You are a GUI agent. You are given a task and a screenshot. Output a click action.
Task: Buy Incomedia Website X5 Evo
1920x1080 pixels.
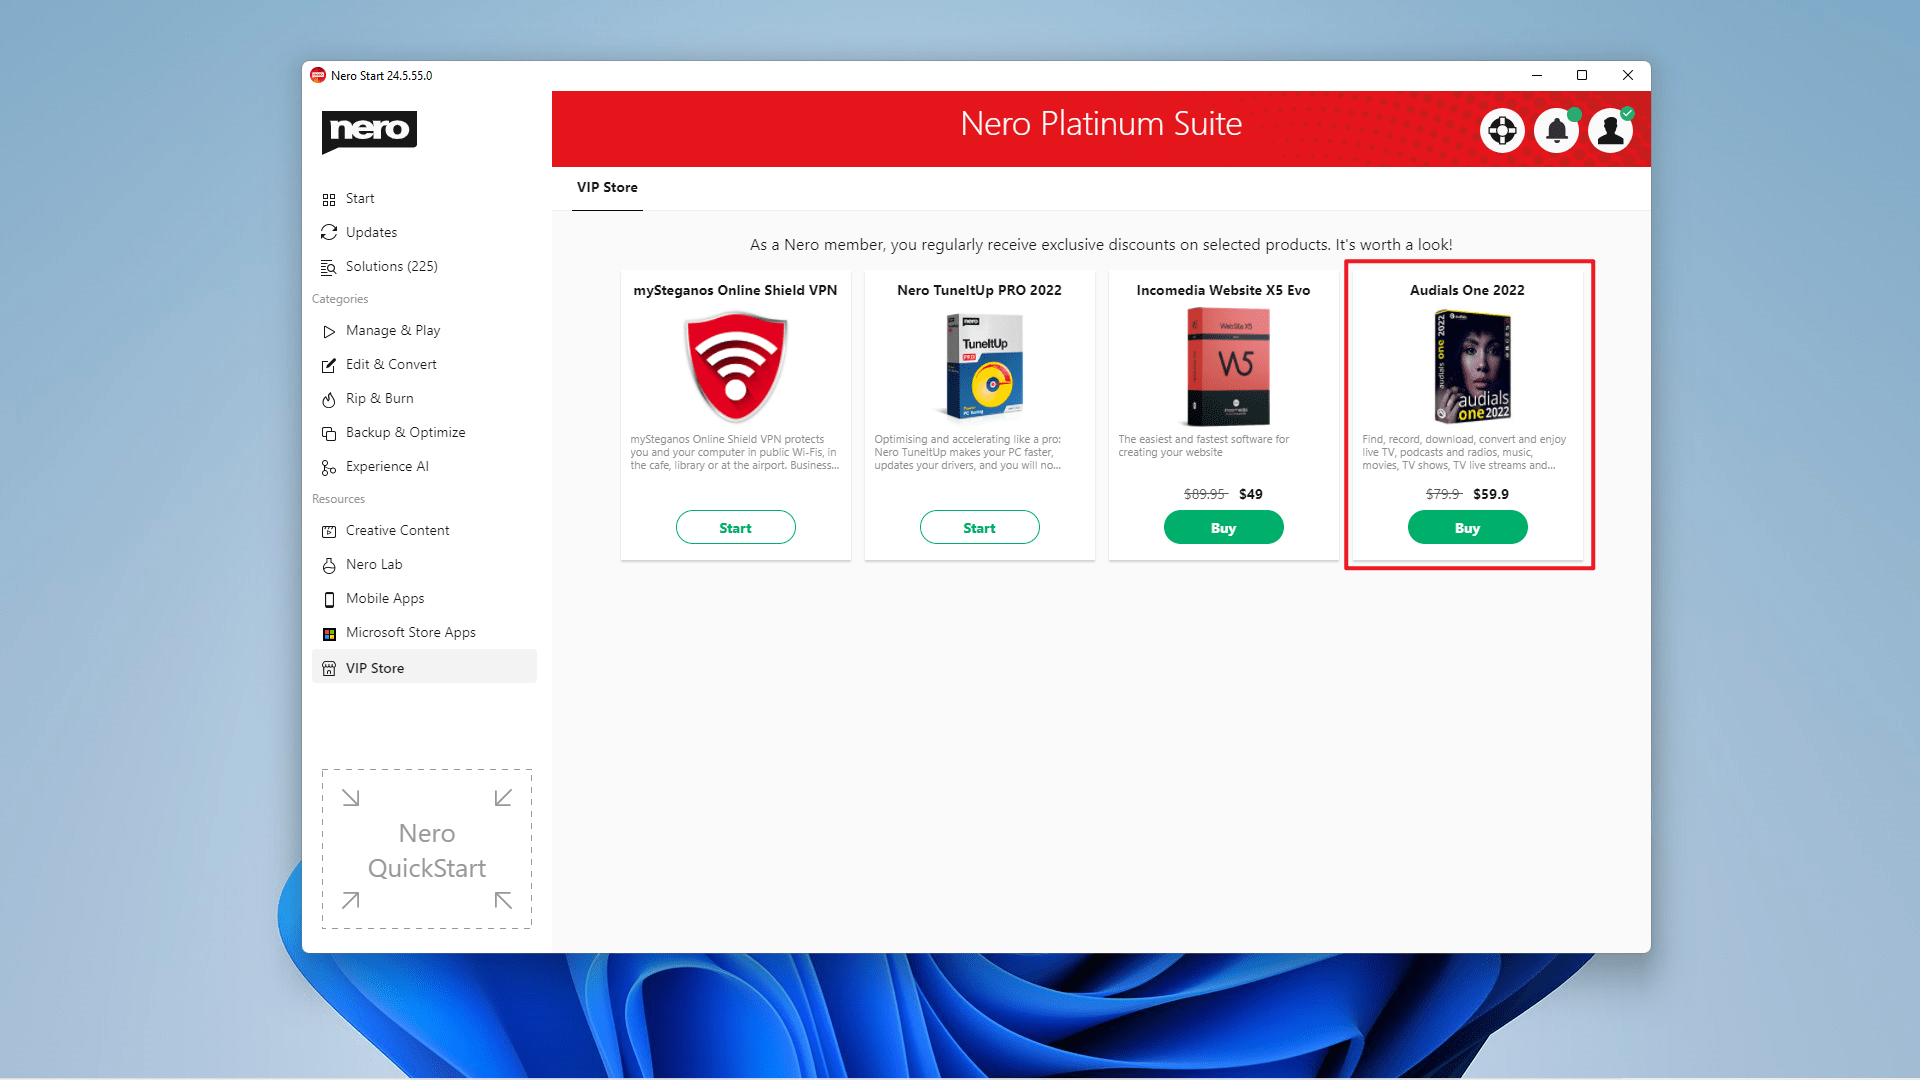(x=1223, y=528)
